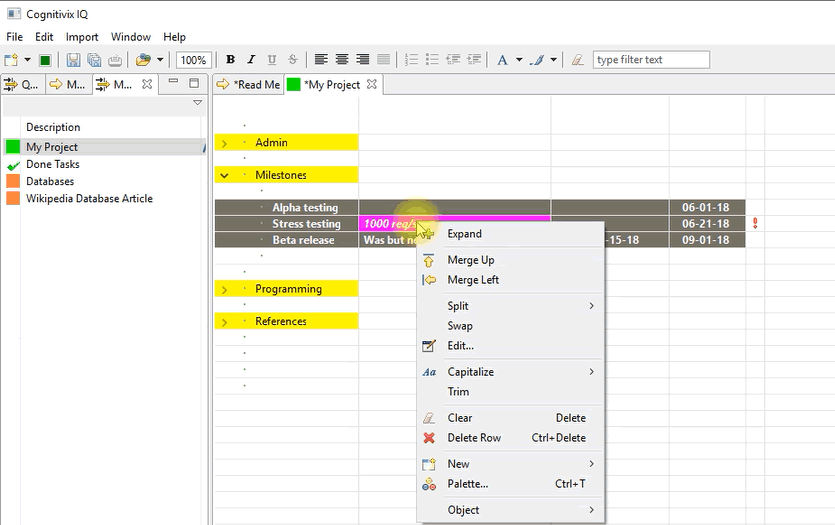
Task: Open the Import menu
Action: 82,37
